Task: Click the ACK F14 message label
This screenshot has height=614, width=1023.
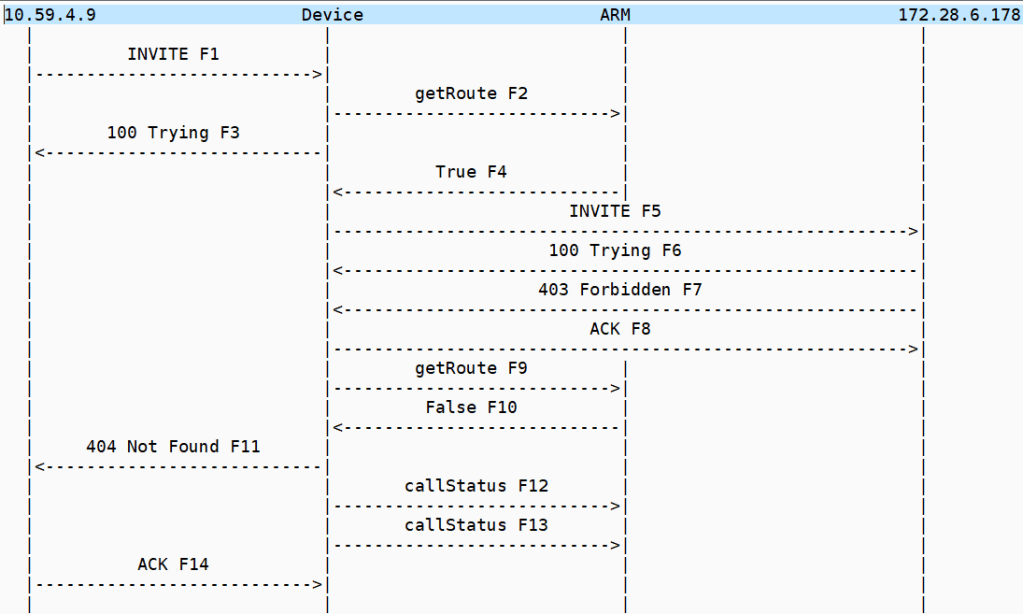Action: click(173, 564)
